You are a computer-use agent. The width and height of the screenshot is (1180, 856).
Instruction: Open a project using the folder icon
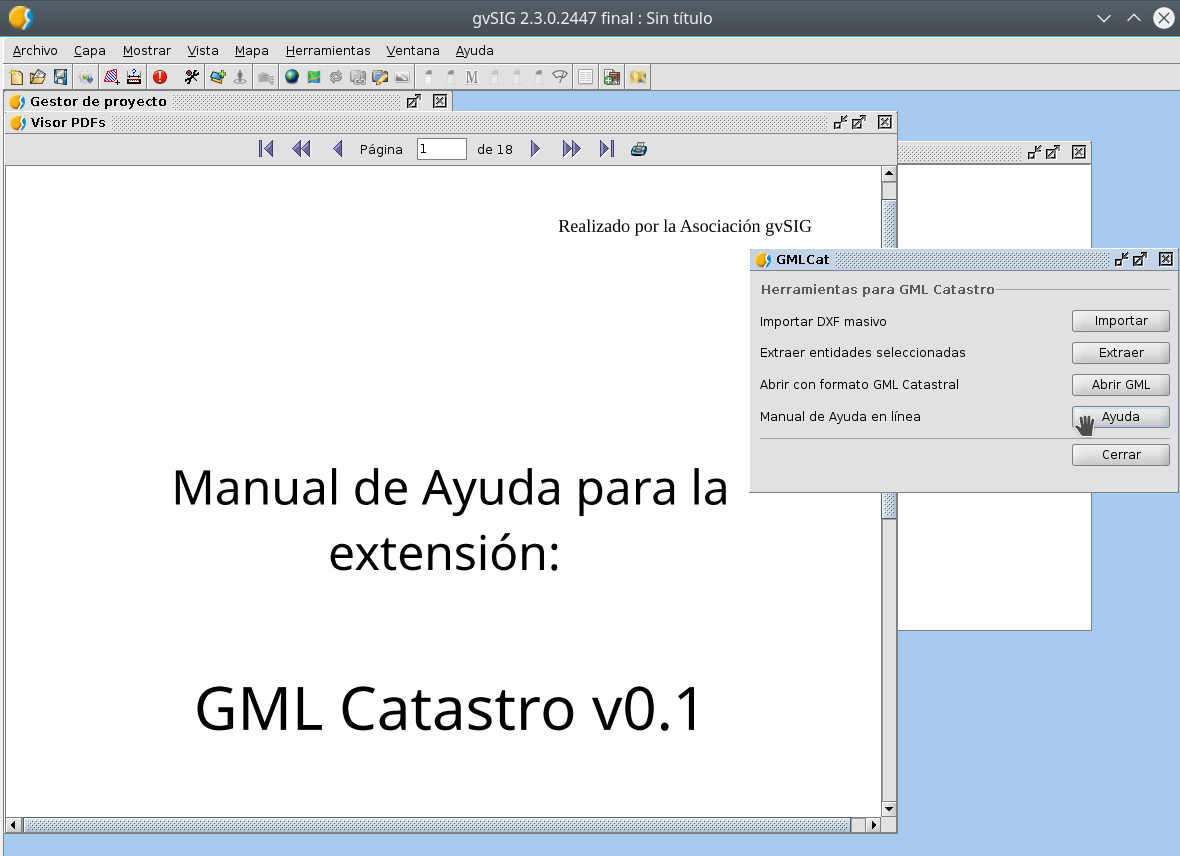[38, 77]
